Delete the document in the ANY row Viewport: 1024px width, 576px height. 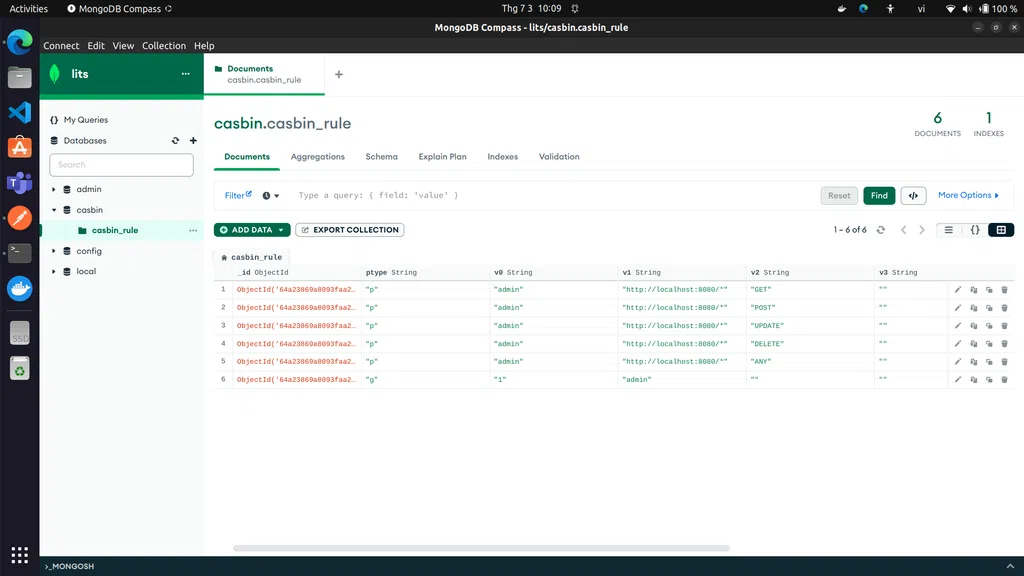(1005, 361)
